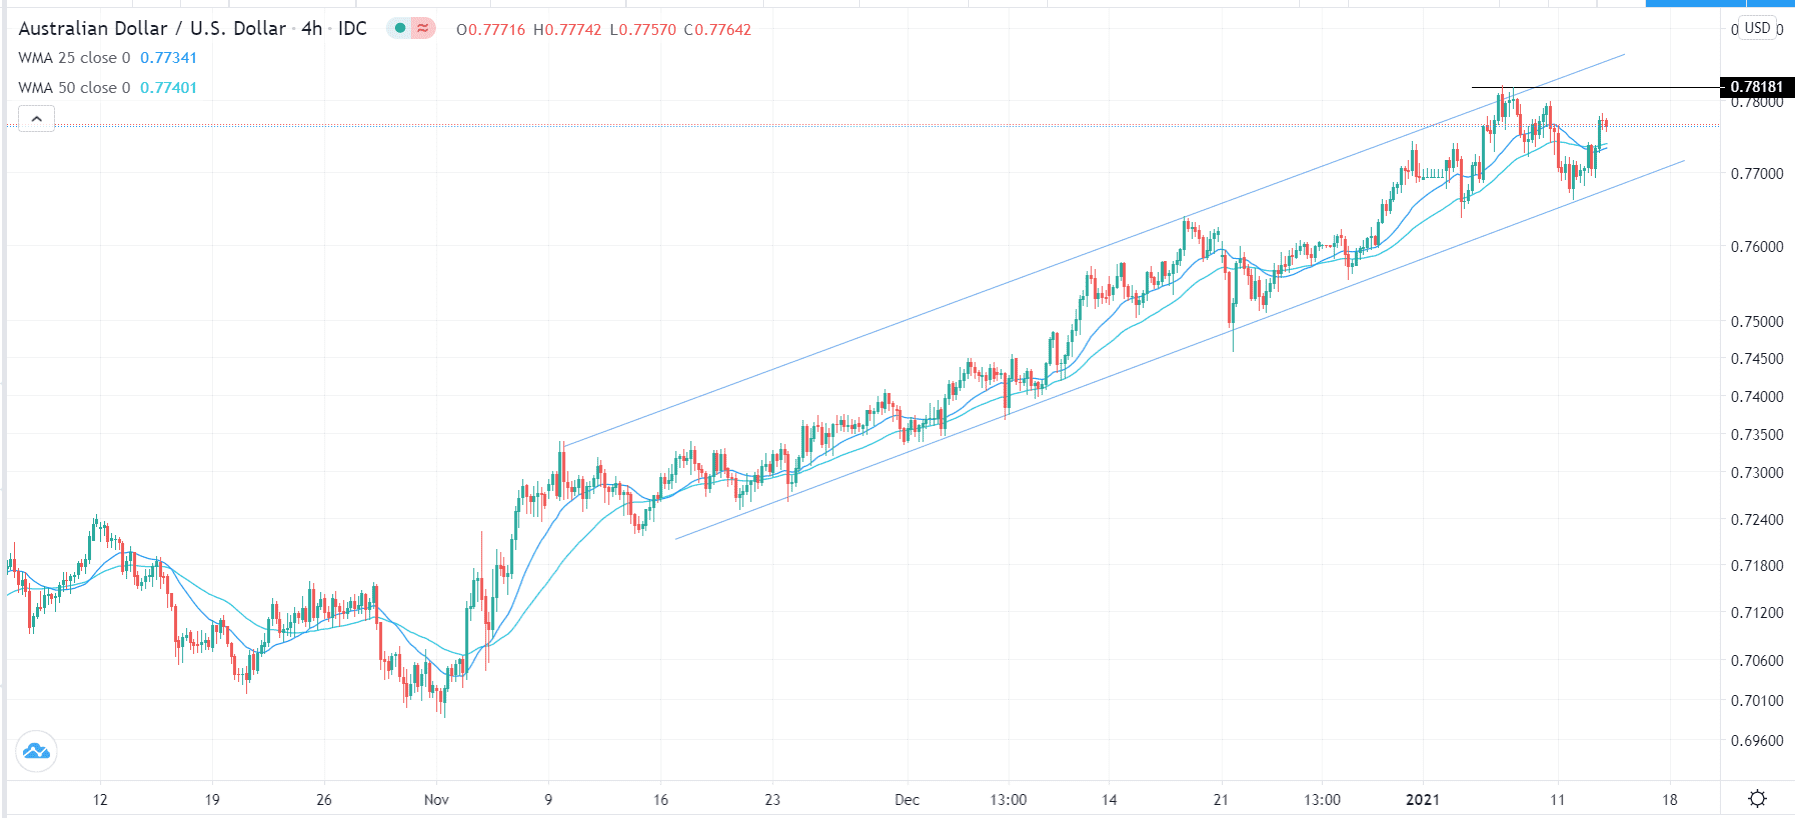Click the Australian Dollar / U.S. Dollar symbol title
The width and height of the screenshot is (1795, 818).
click(x=150, y=29)
